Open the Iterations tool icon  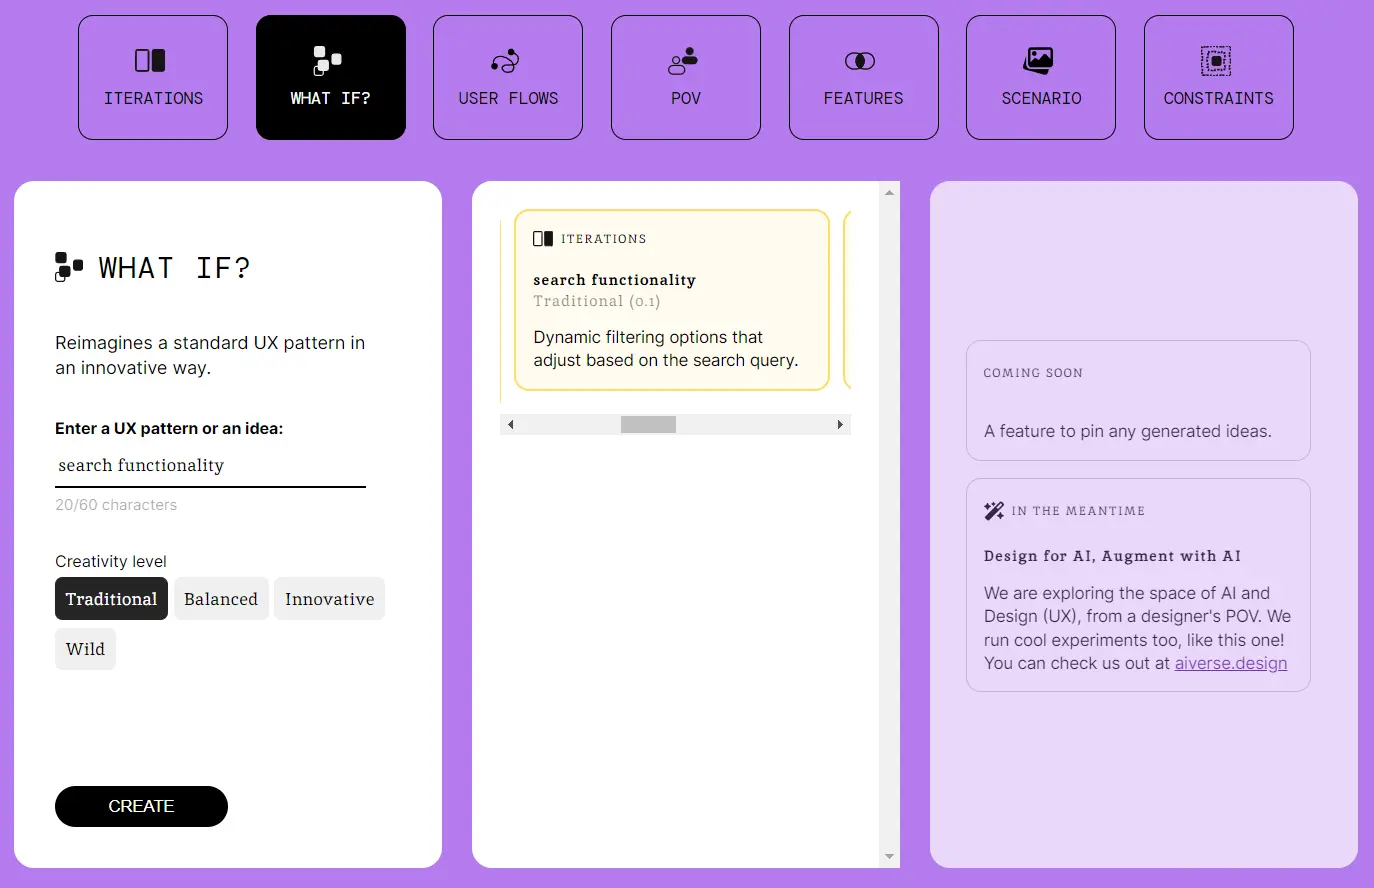pyautogui.click(x=150, y=61)
